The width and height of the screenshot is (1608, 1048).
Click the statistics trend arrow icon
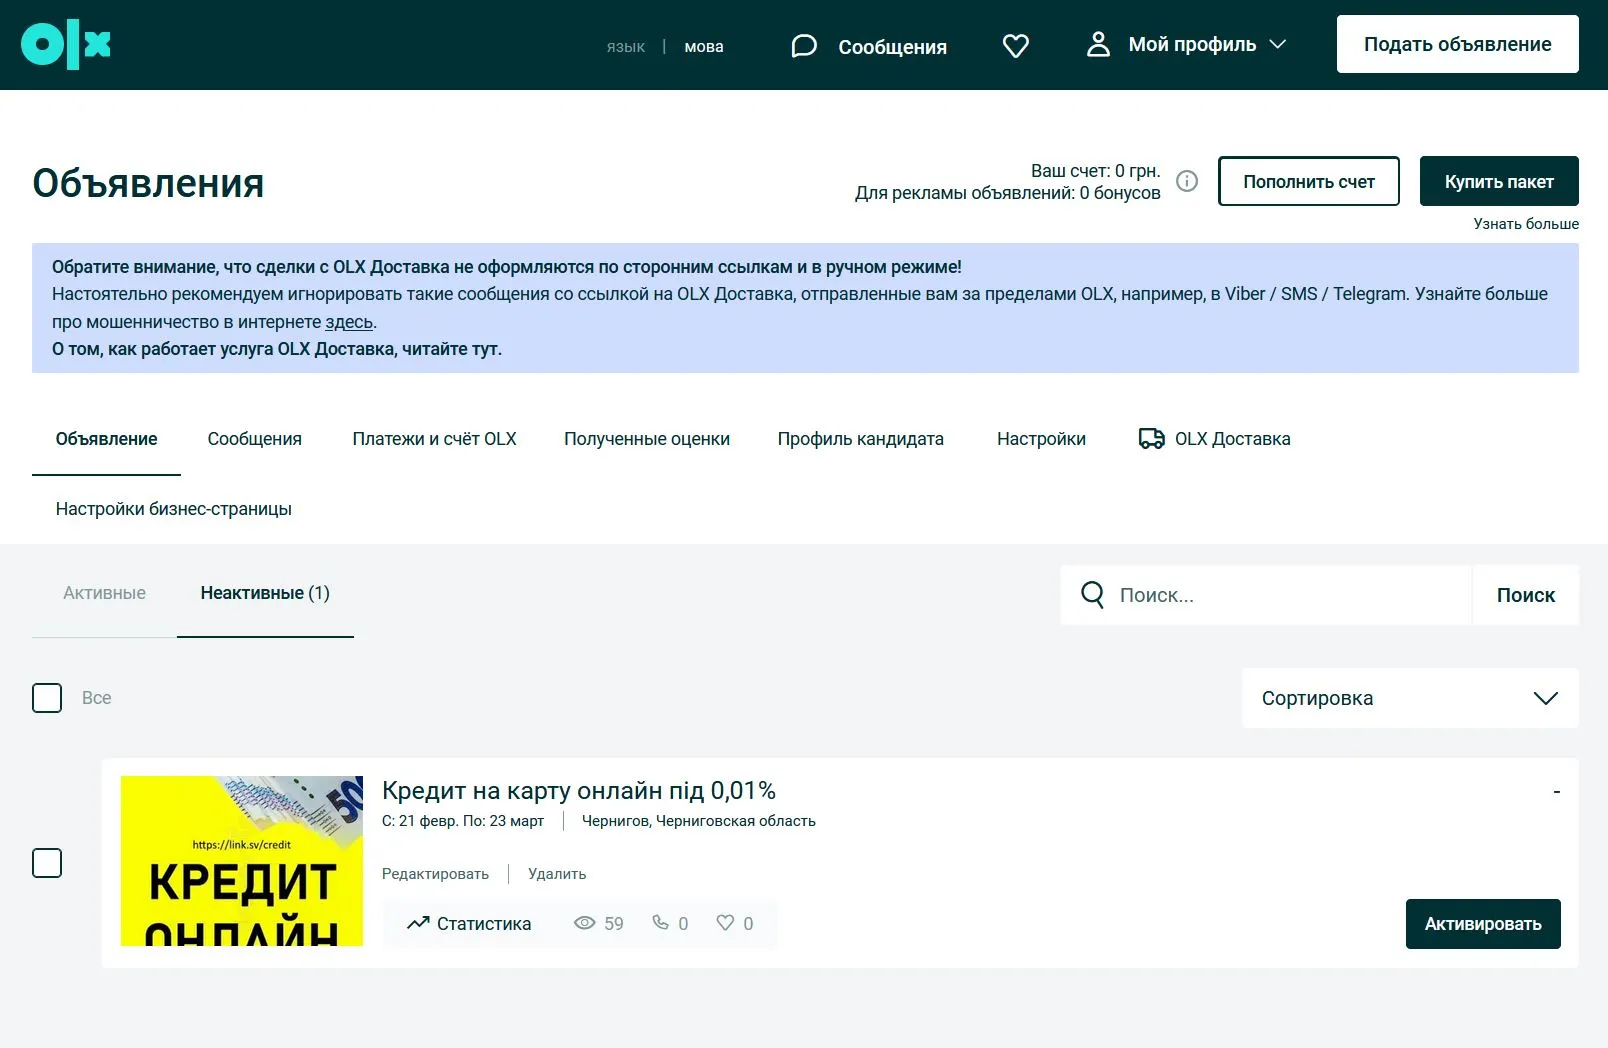point(418,923)
